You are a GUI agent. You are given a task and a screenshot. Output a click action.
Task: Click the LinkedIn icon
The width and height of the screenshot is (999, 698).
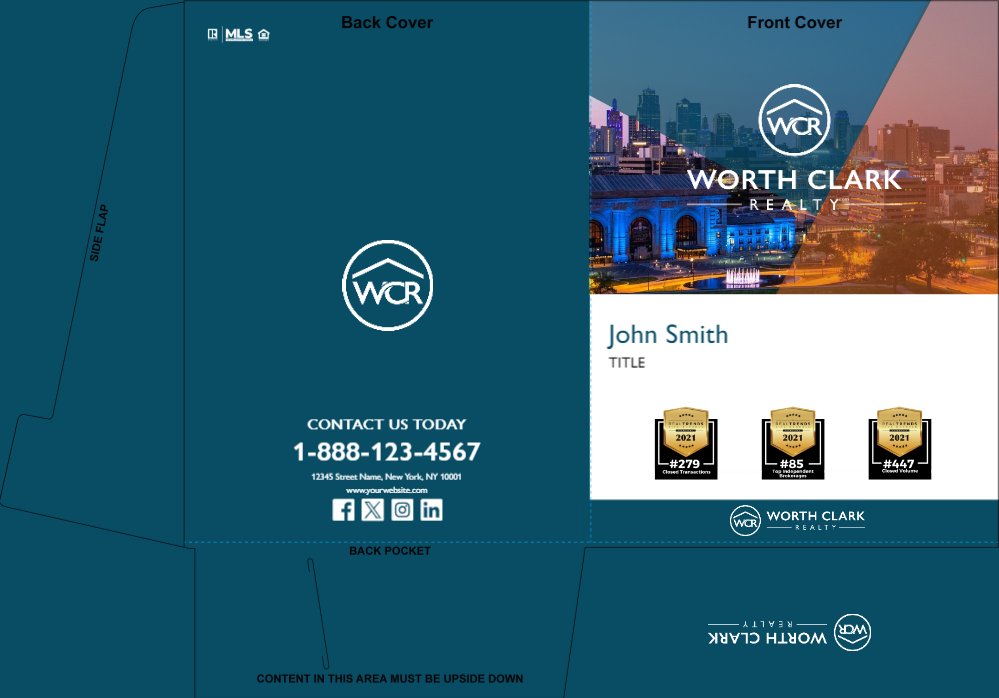coord(431,510)
